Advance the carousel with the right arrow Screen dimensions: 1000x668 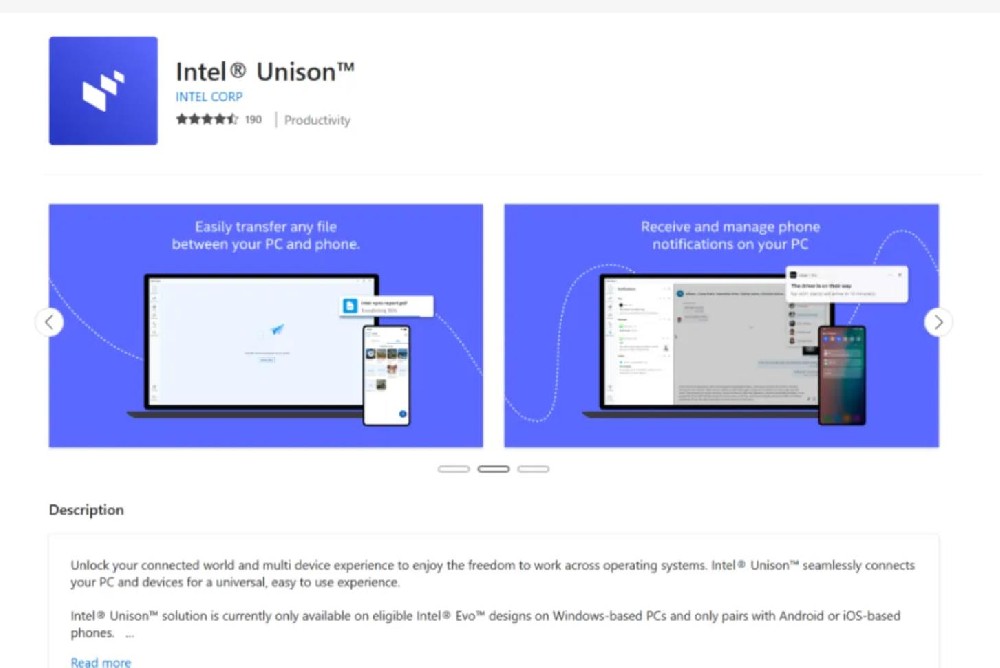coord(938,322)
